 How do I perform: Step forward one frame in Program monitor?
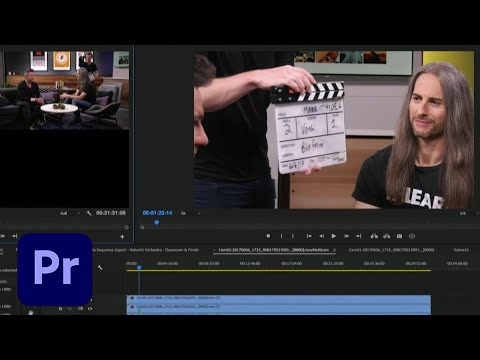(x=346, y=236)
